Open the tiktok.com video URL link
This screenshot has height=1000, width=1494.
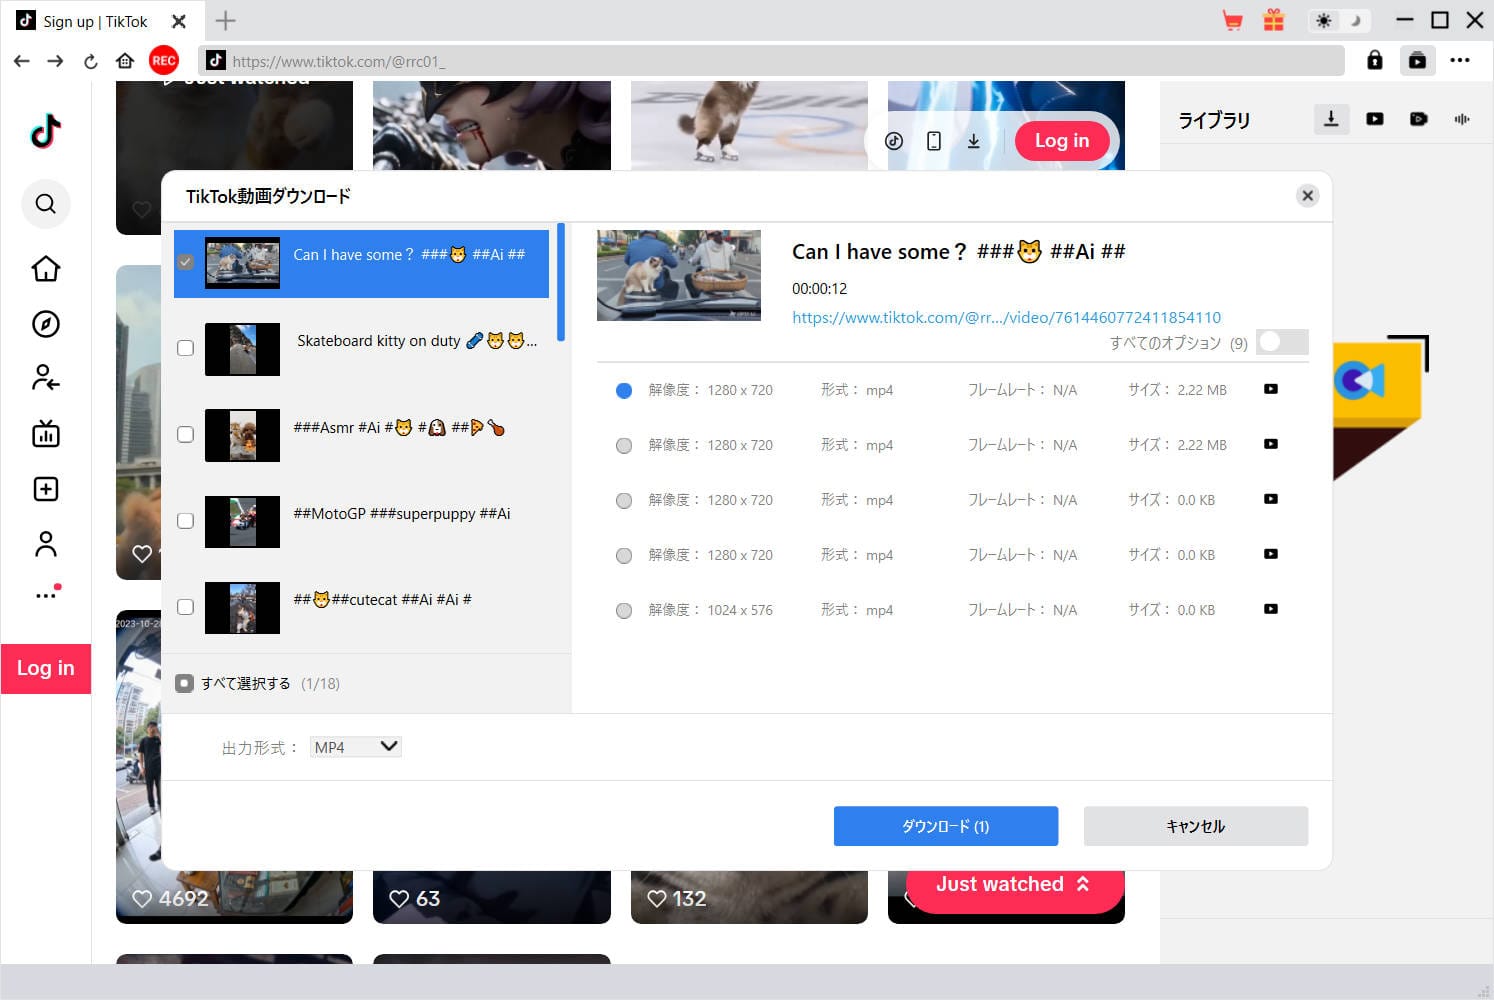(x=1006, y=317)
